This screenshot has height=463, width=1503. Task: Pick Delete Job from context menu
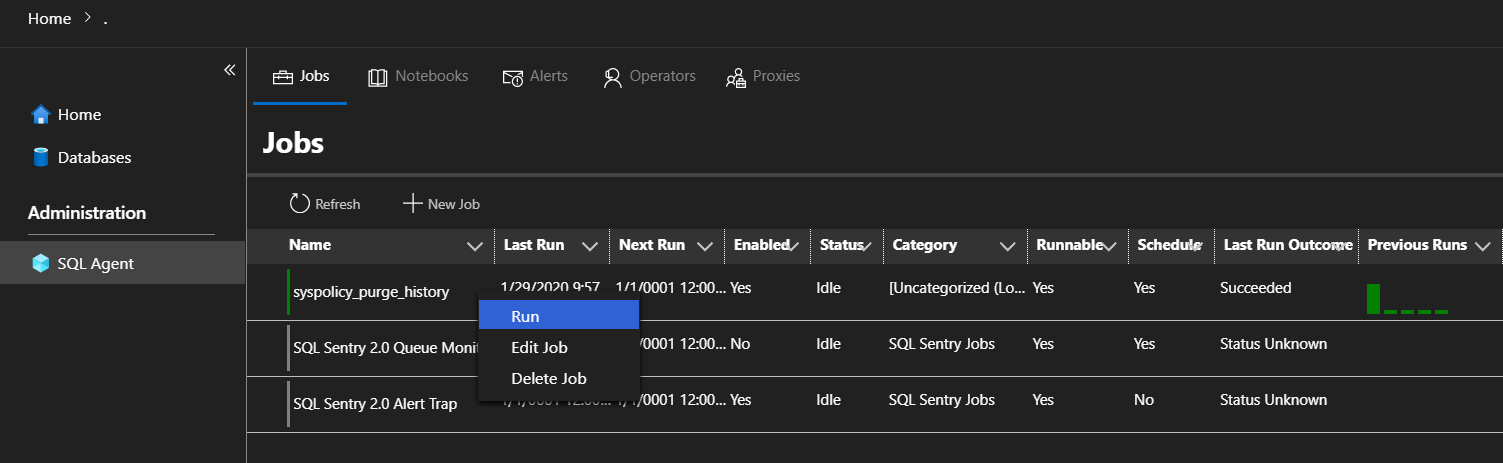pyautogui.click(x=548, y=379)
